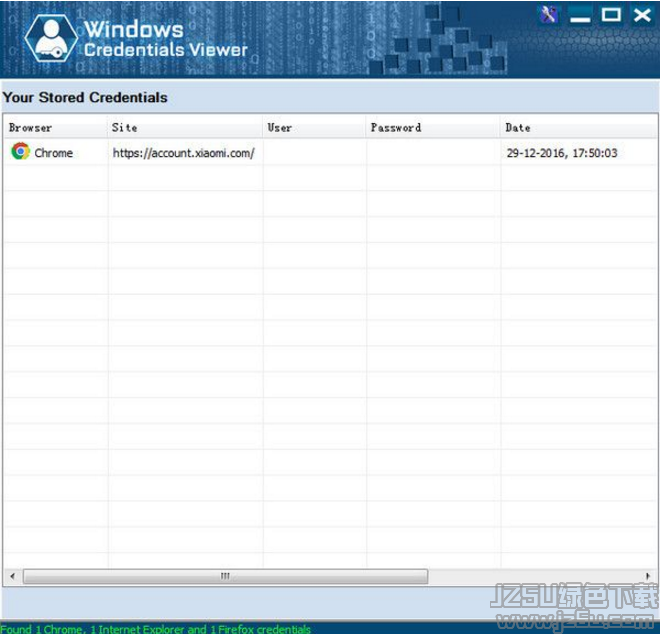Open the settings tools icon in title bar
The height and width of the screenshot is (634, 660).
tap(548, 15)
